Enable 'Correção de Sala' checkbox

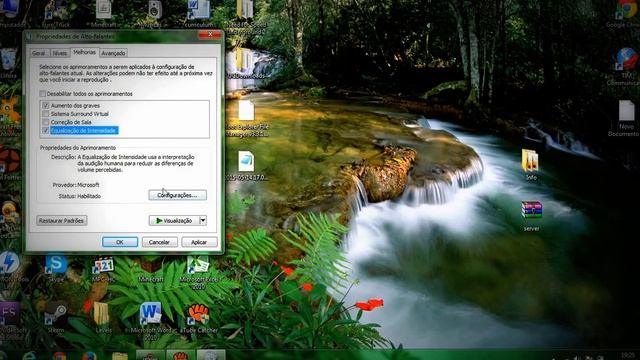[46, 122]
